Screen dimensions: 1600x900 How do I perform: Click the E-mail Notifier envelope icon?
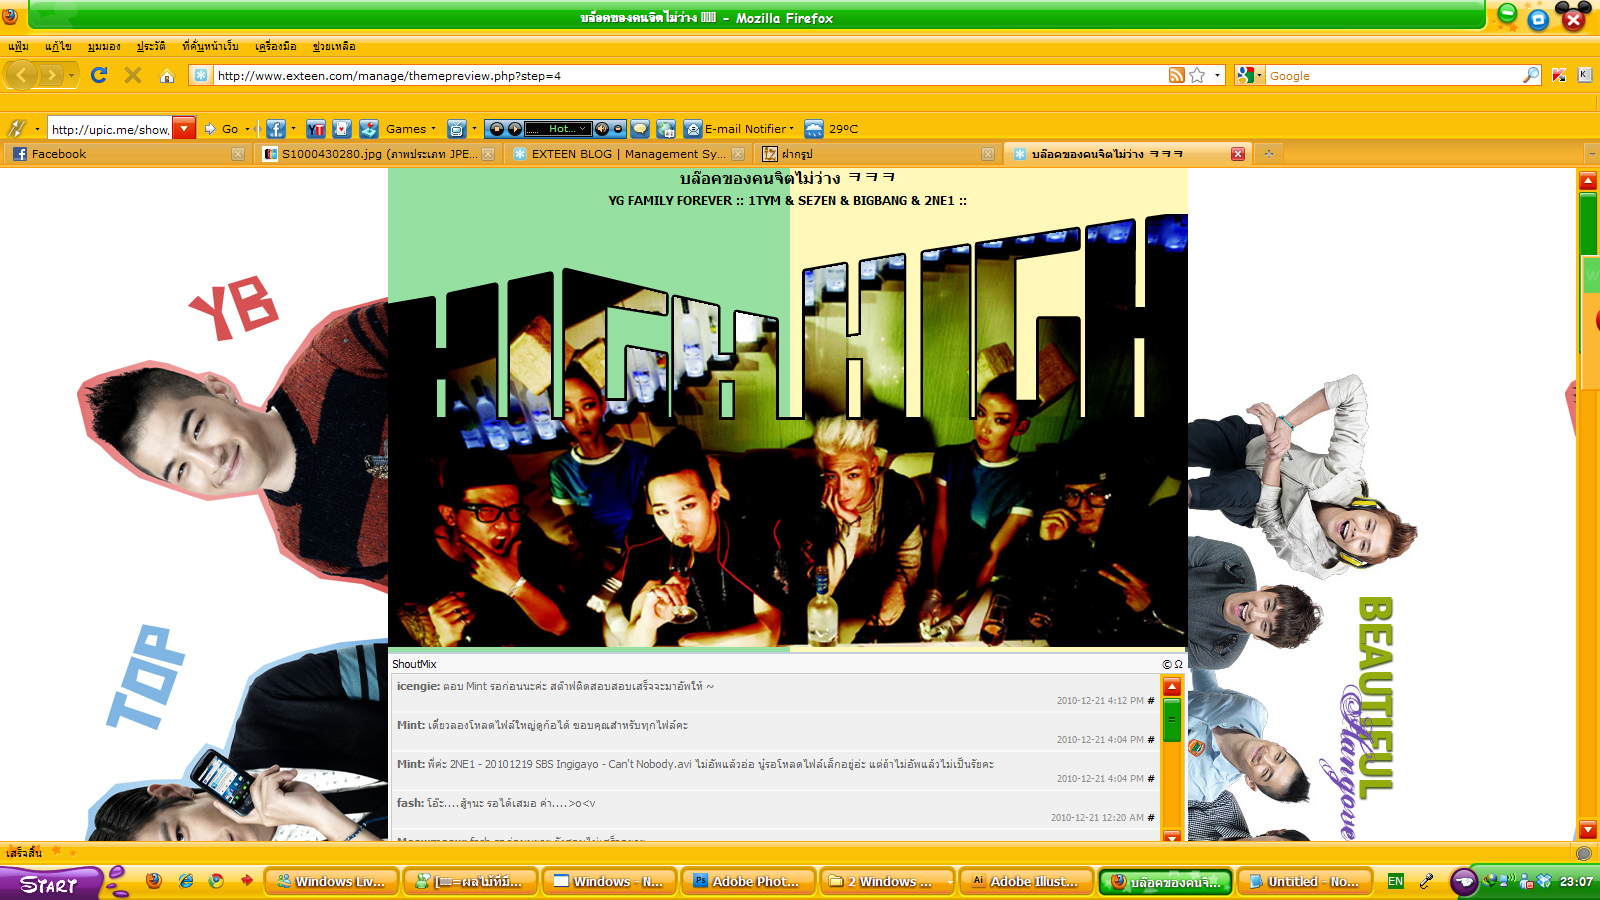click(693, 129)
